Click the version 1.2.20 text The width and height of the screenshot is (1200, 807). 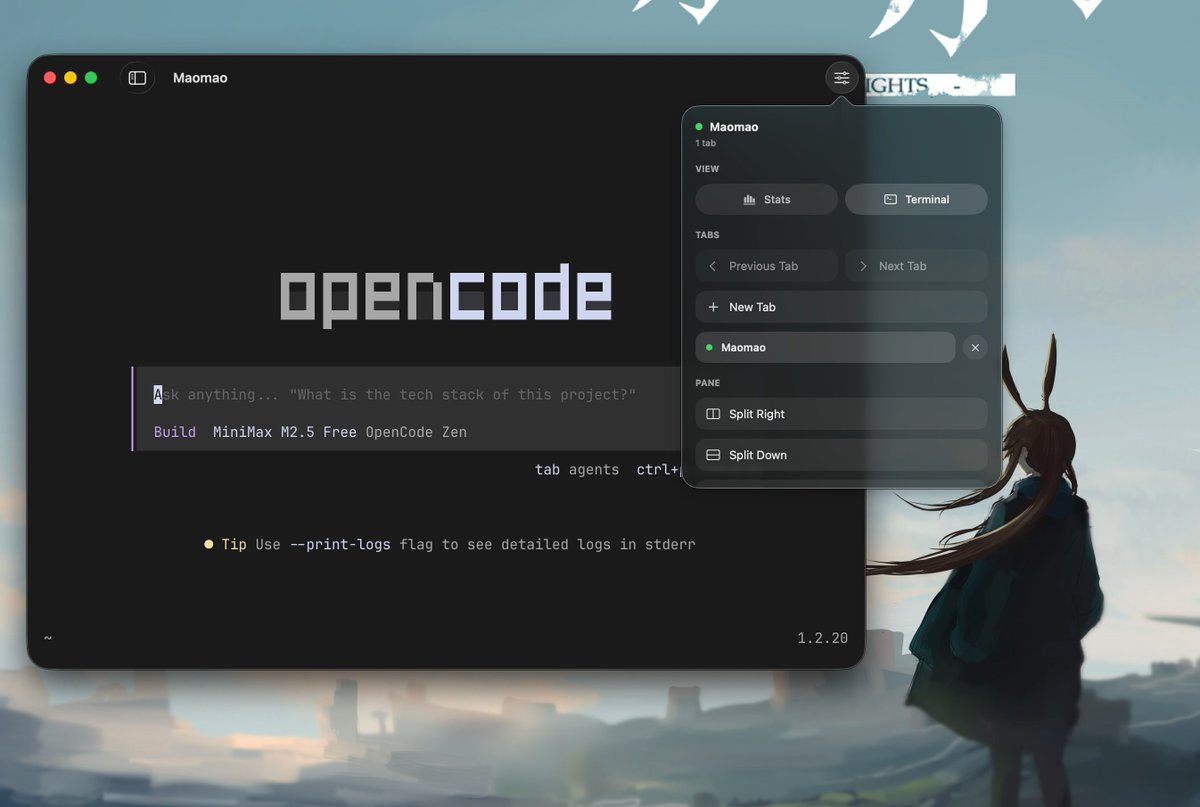[x=822, y=638]
